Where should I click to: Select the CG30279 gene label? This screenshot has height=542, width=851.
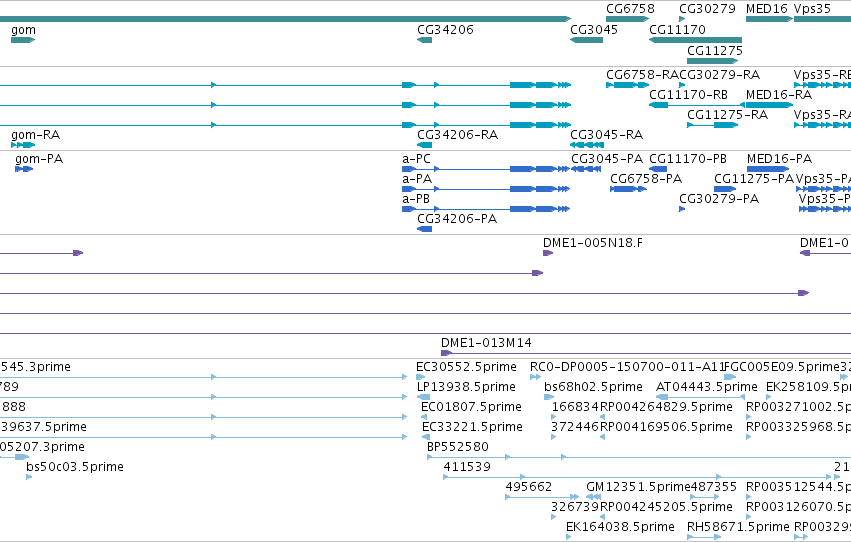[707, 9]
